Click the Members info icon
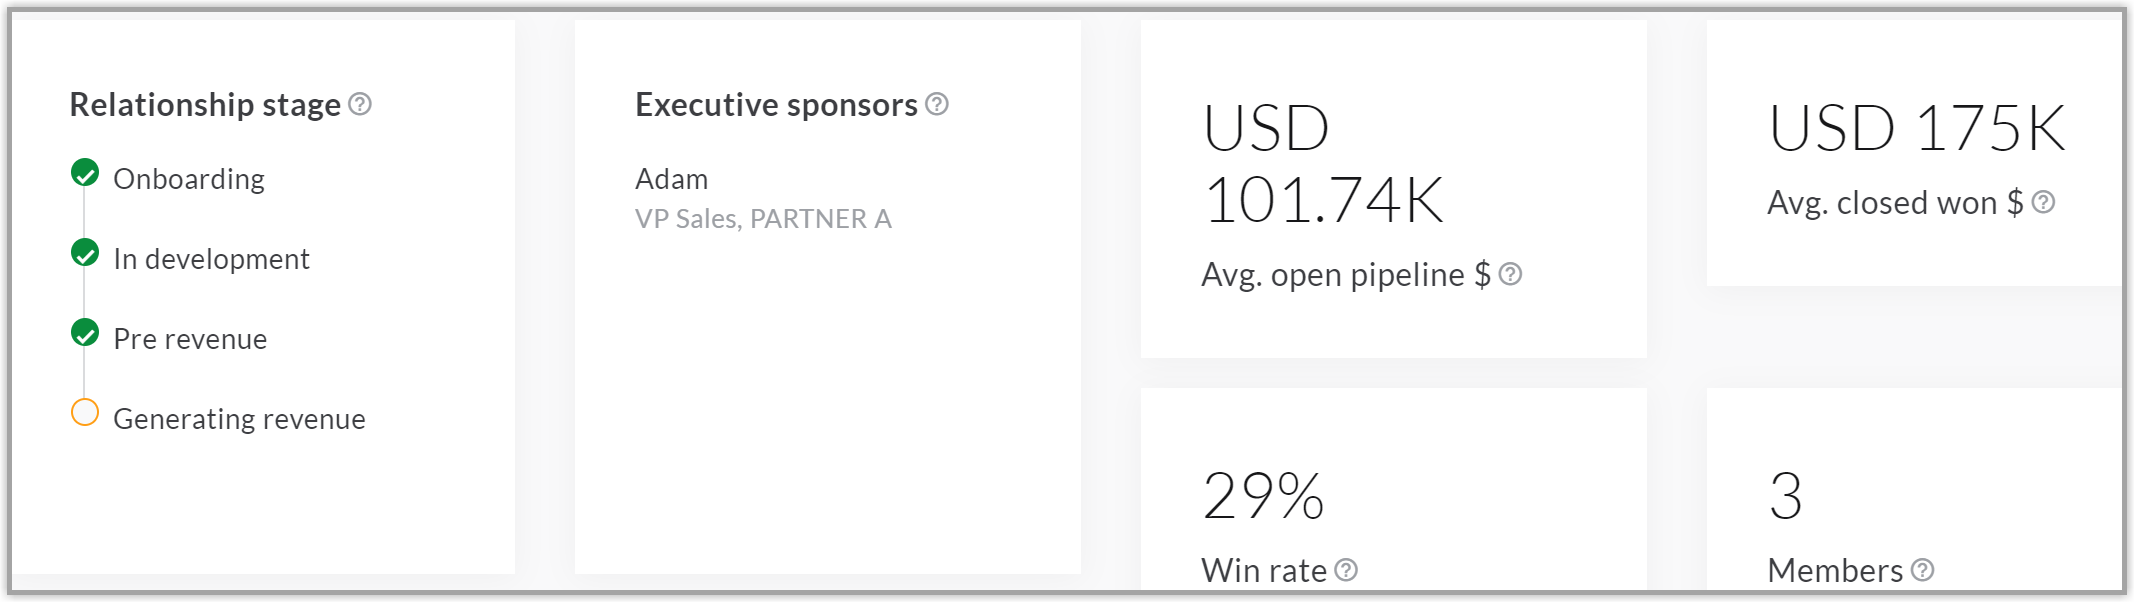This screenshot has width=2135, height=603. click(x=1922, y=570)
